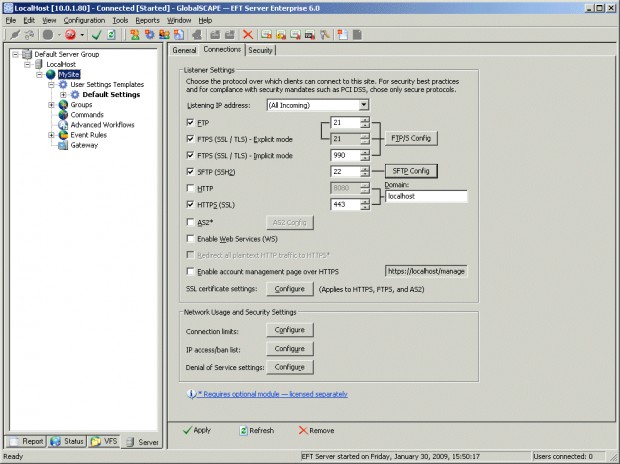Open the Reports menu

[x=147, y=20]
